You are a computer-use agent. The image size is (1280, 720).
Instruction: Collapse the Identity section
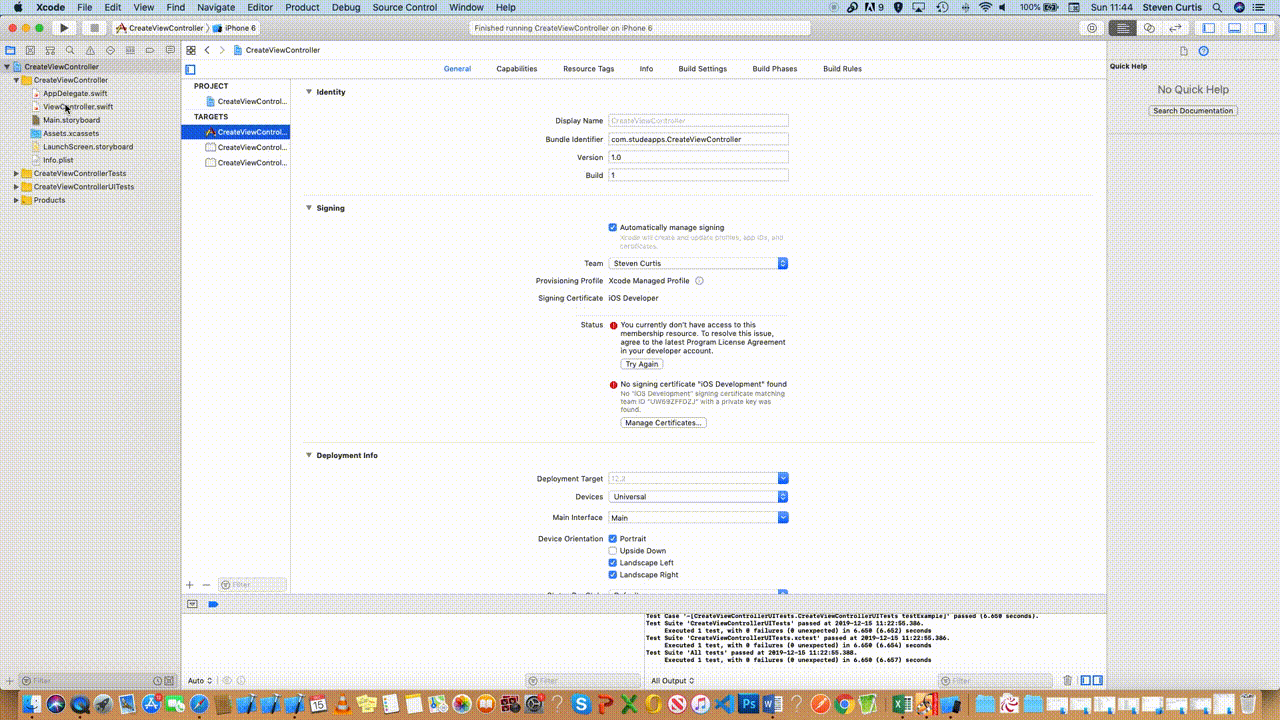309,92
